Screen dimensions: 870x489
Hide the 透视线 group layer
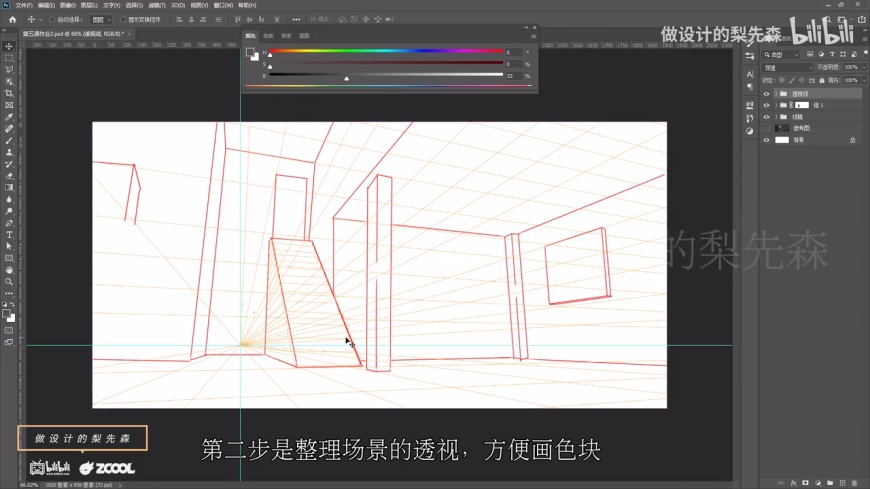tap(766, 94)
